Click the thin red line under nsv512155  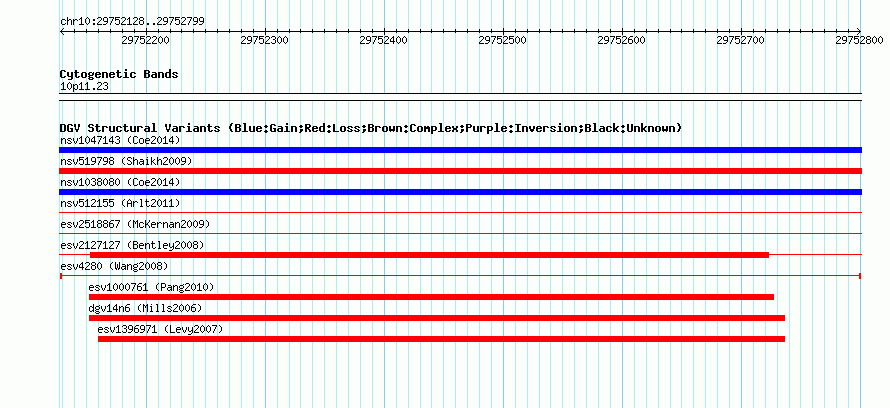click(460, 213)
